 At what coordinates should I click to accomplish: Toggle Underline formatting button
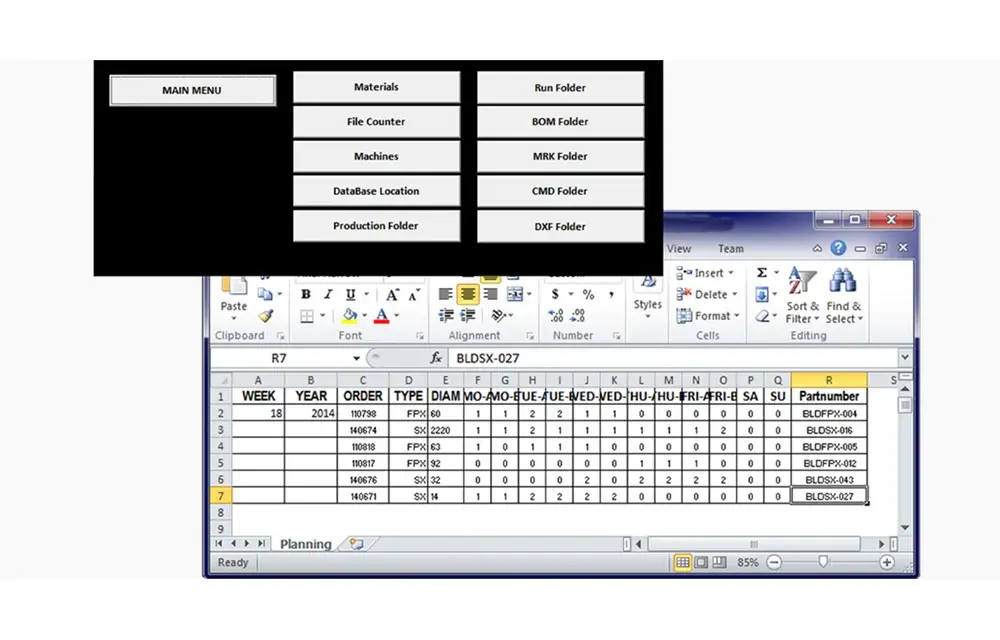point(350,295)
